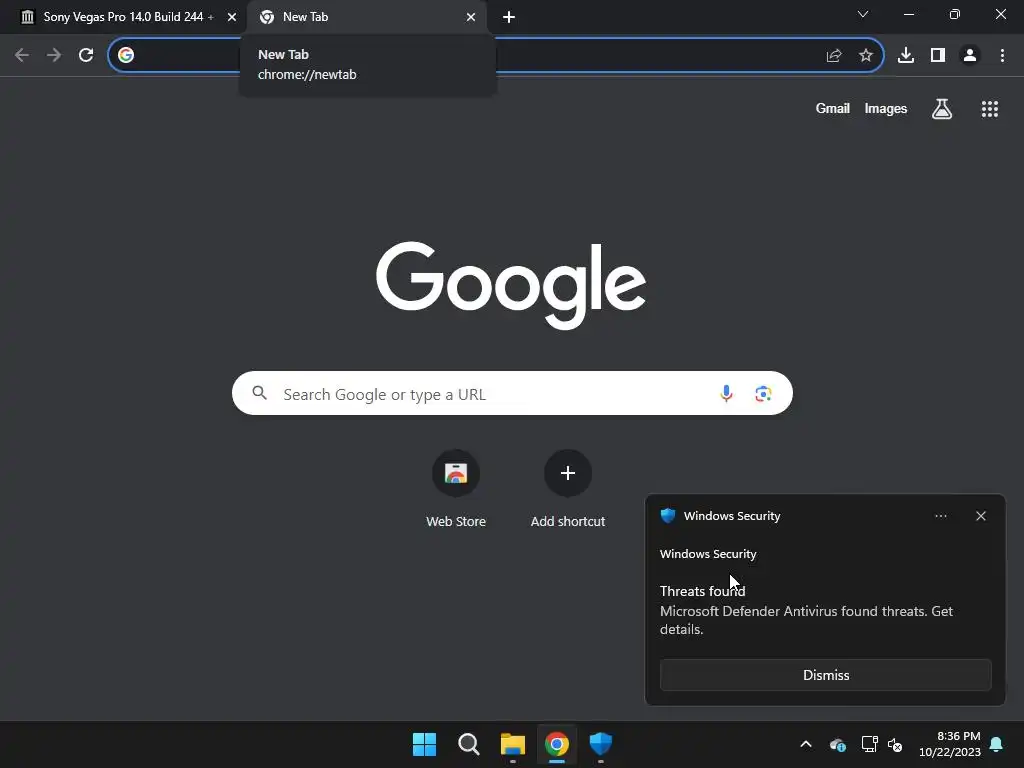
Task: Open notification options three dots
Action: 940,516
